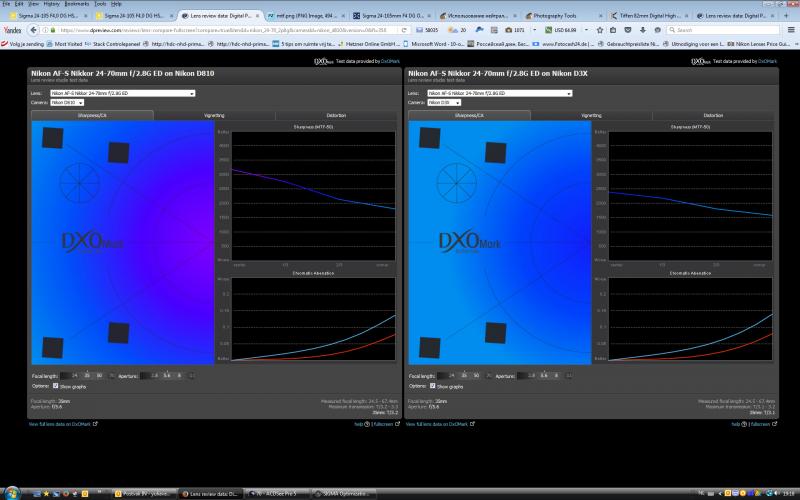Show bookmarks list icon in toolbar

(x=613, y=30)
